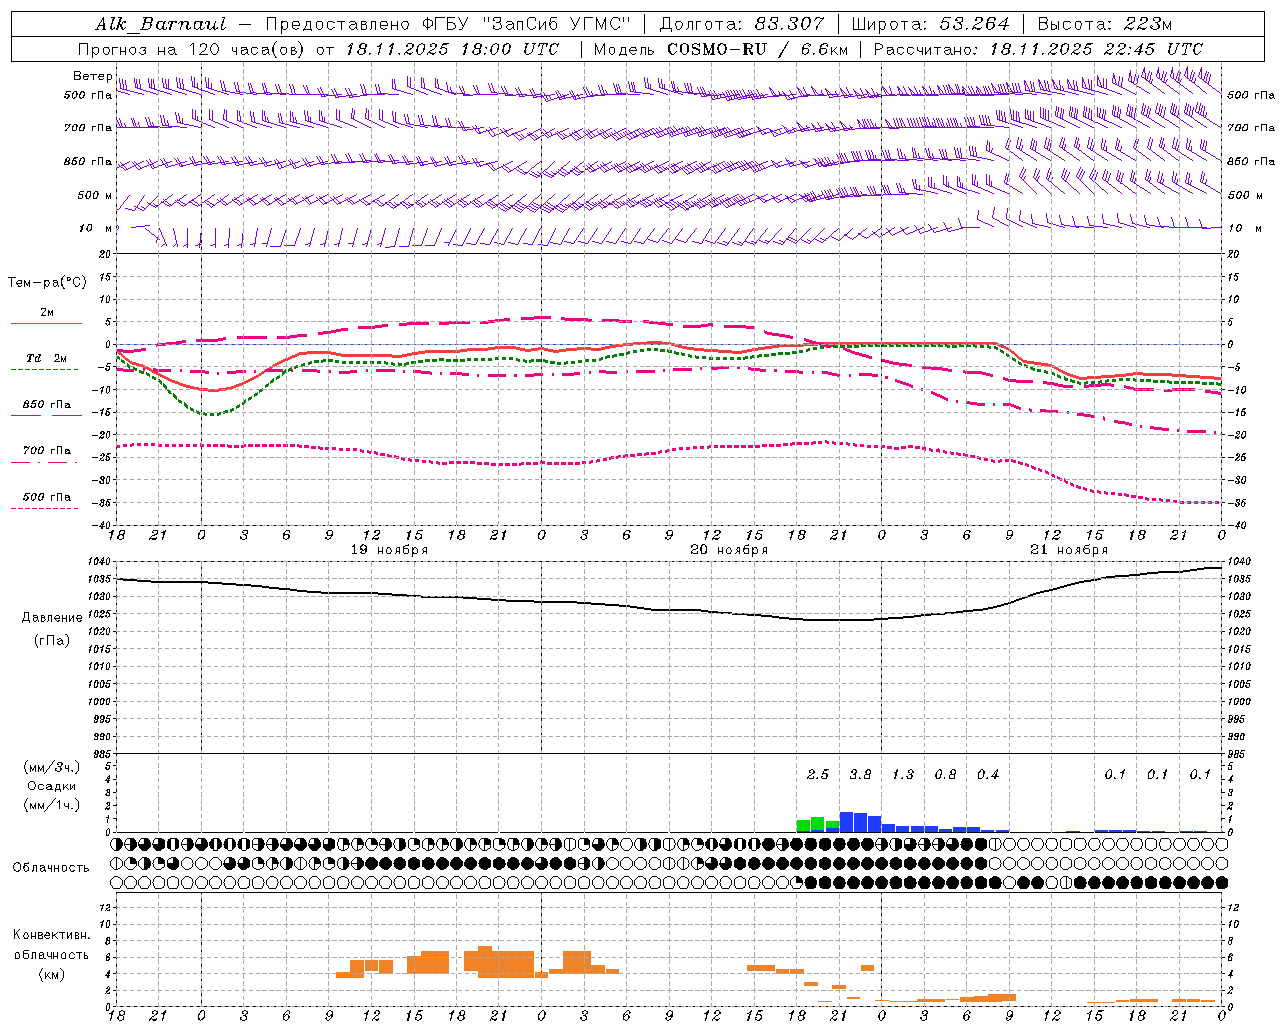Click the precipitation total "1.3"
Viewport: 1280px width, 1024px height.
[903, 775]
